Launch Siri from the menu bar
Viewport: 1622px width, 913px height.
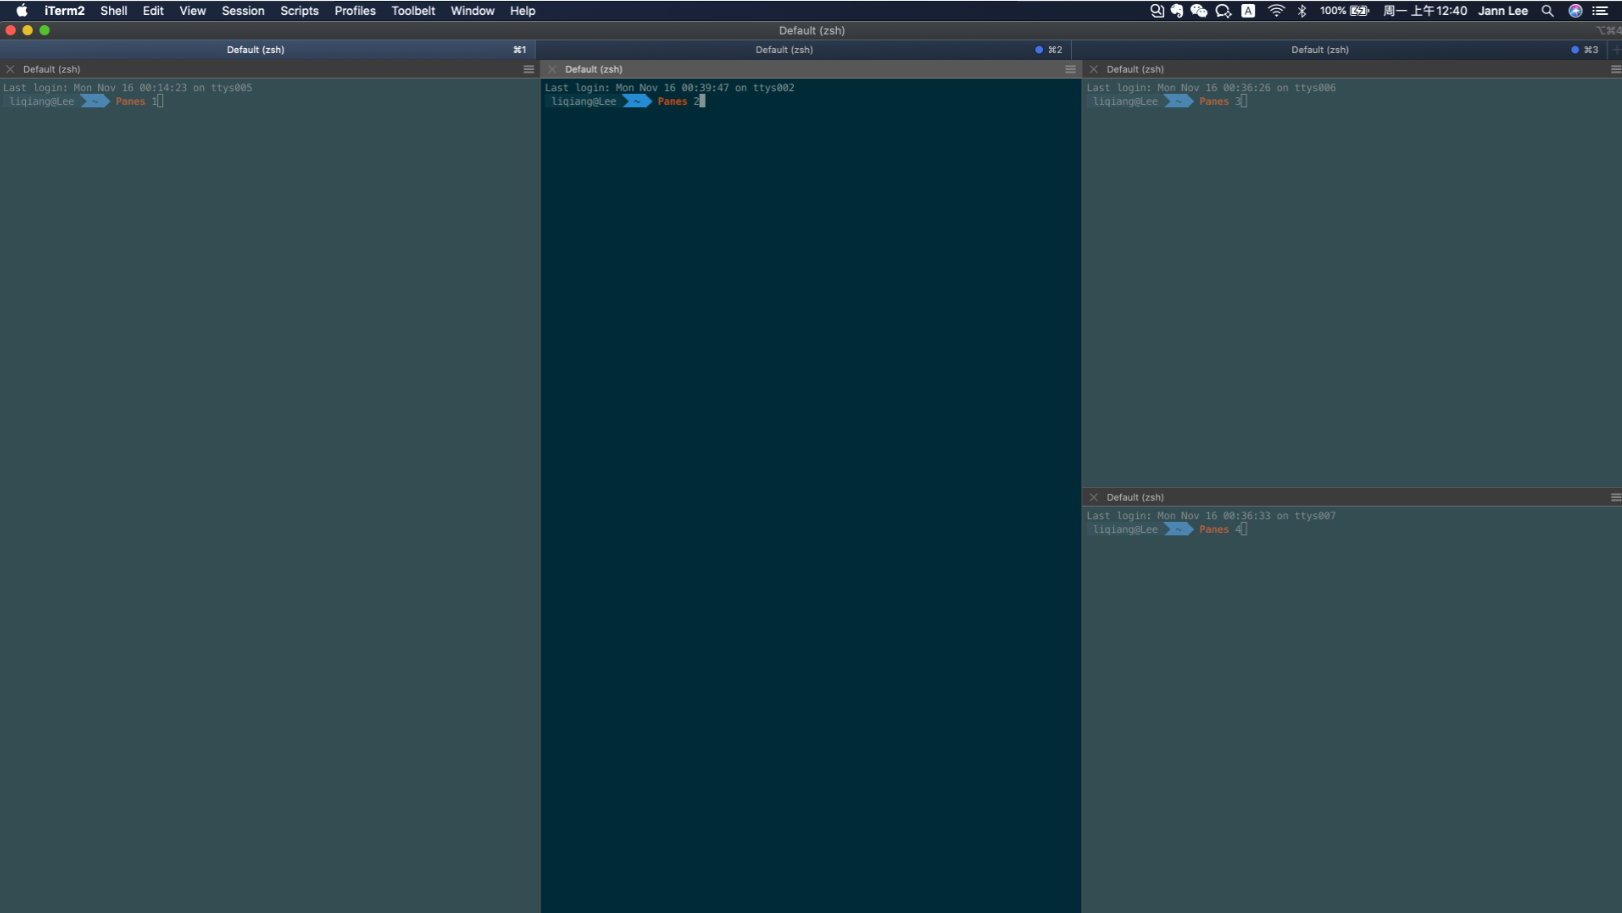coord(1575,11)
